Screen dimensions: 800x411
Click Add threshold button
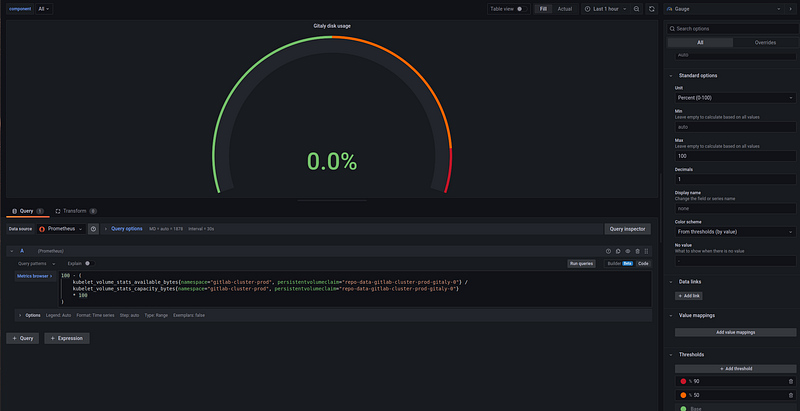pos(735,369)
